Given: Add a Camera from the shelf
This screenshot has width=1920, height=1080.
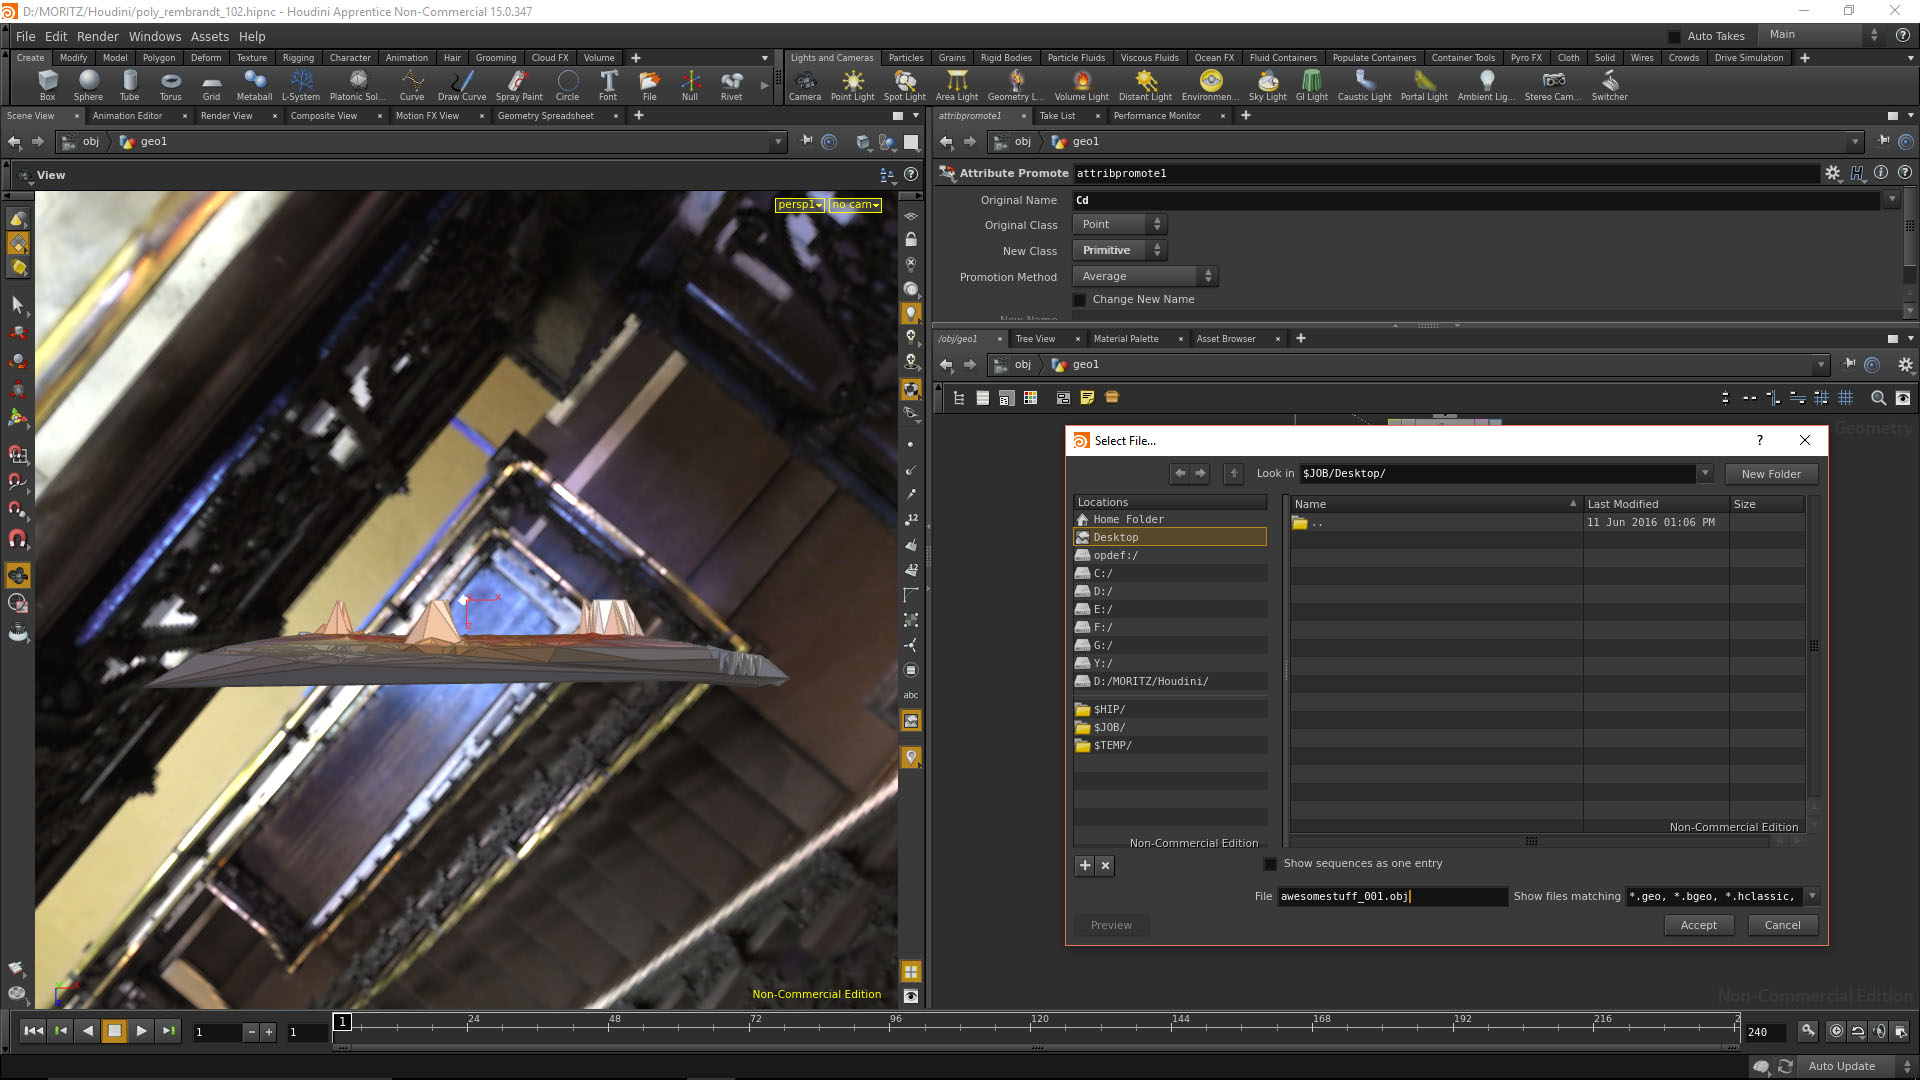Looking at the screenshot, I should tap(804, 84).
